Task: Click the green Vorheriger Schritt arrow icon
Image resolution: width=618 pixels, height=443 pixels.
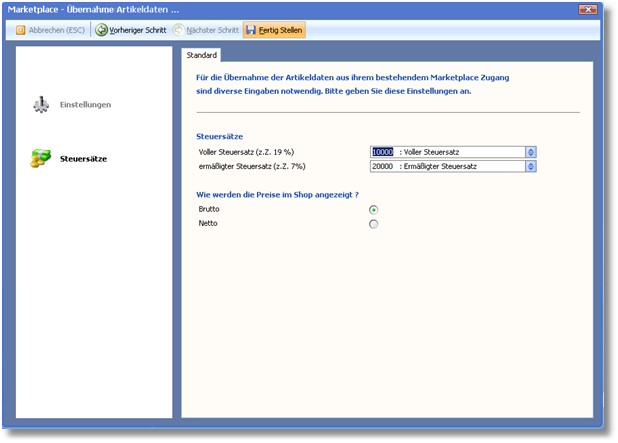Action: click(x=102, y=30)
